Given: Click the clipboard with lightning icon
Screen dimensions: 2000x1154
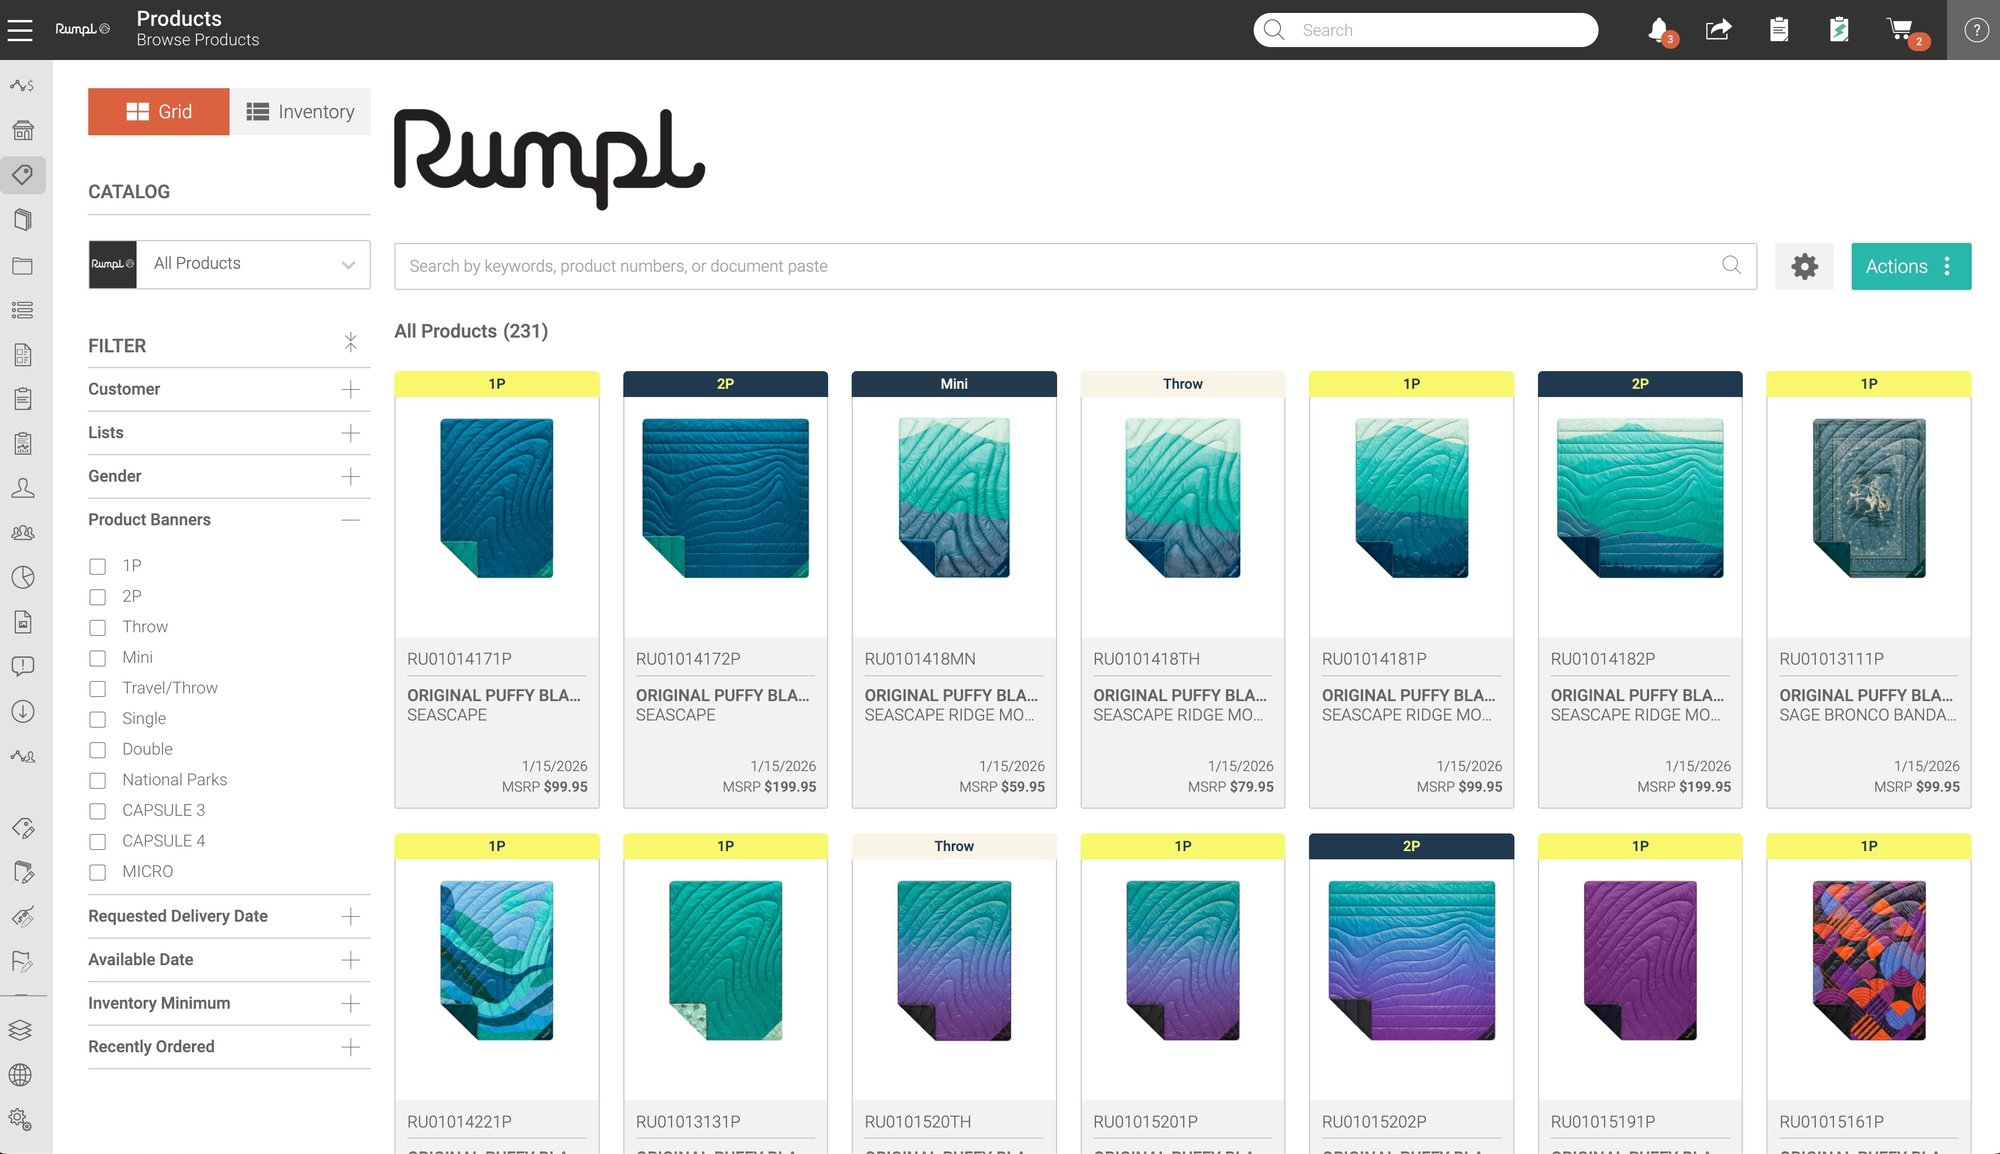Looking at the screenshot, I should pyautogui.click(x=1839, y=30).
